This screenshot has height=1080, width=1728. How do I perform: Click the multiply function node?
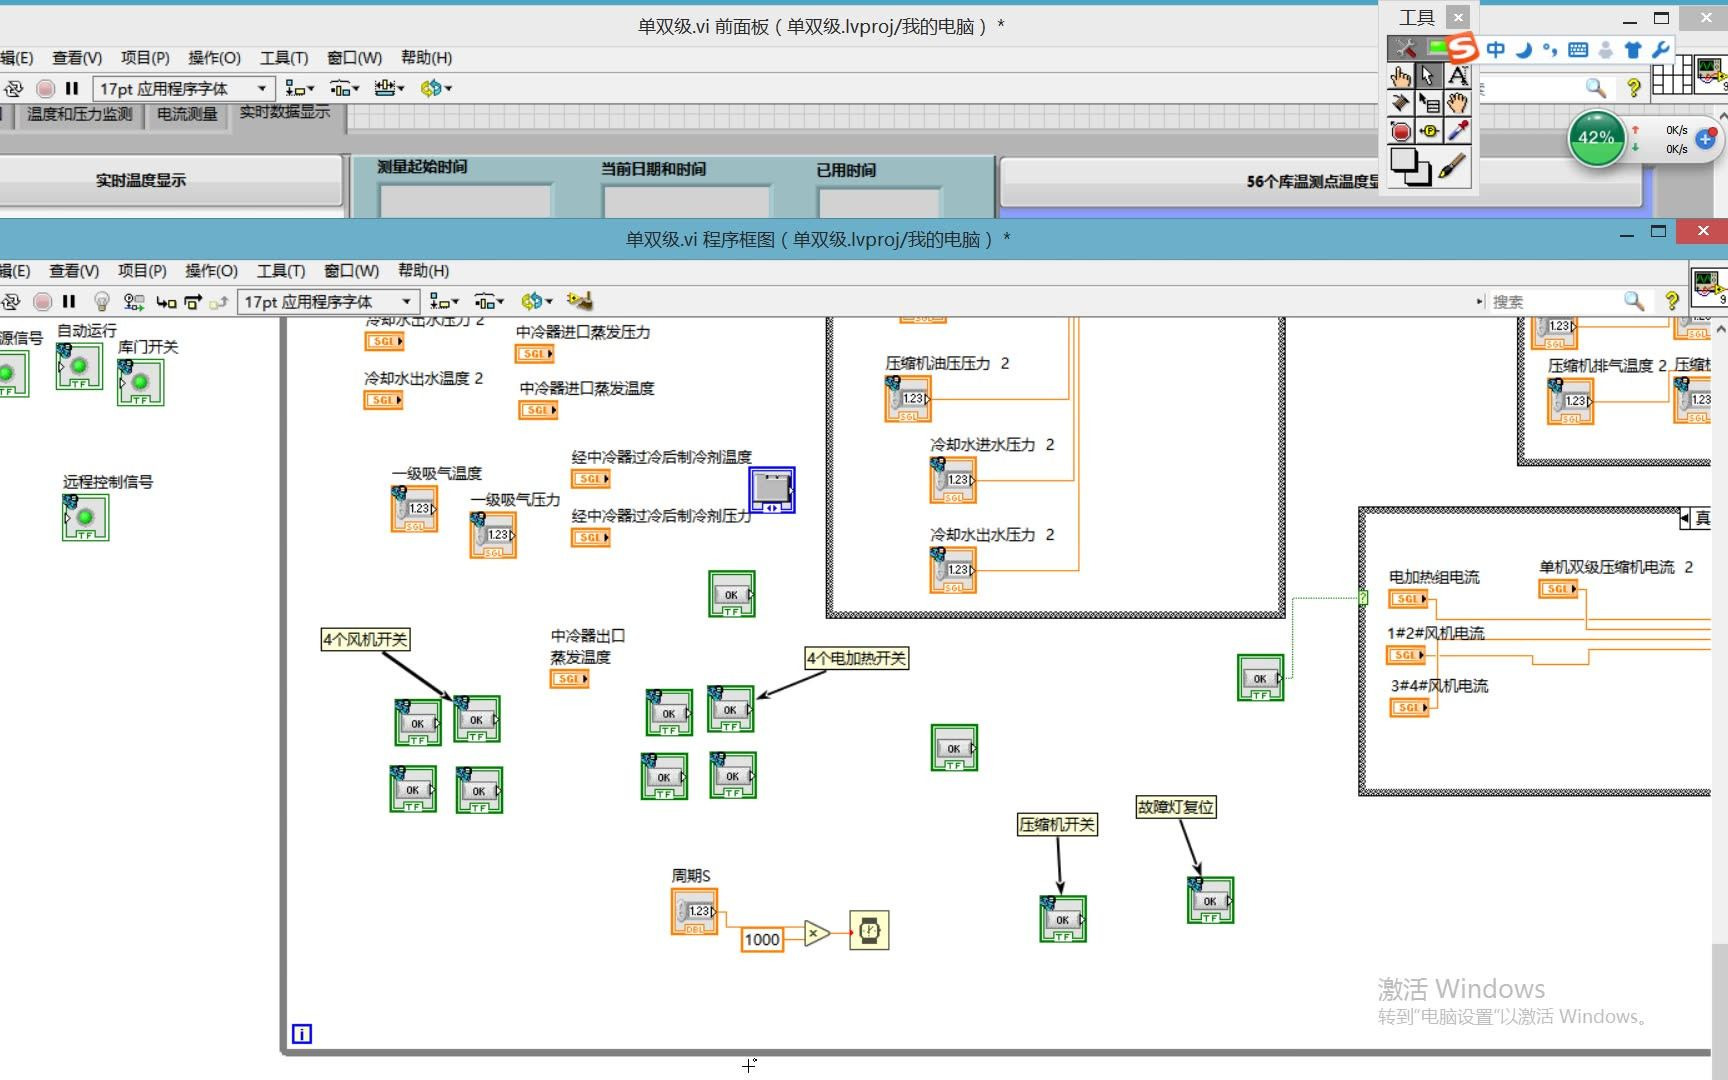click(x=817, y=933)
